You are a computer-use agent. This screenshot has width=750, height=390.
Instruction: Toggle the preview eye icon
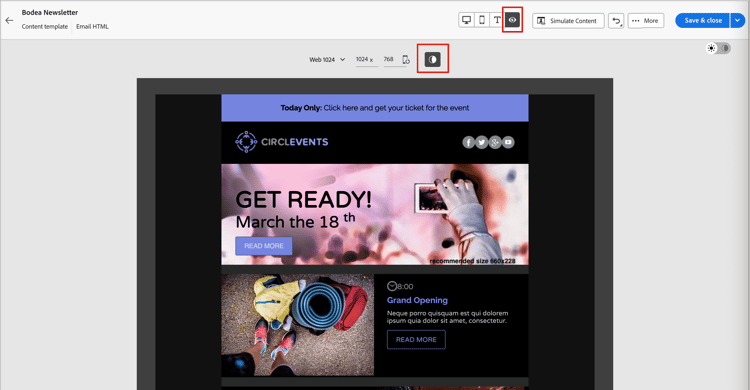[512, 20]
